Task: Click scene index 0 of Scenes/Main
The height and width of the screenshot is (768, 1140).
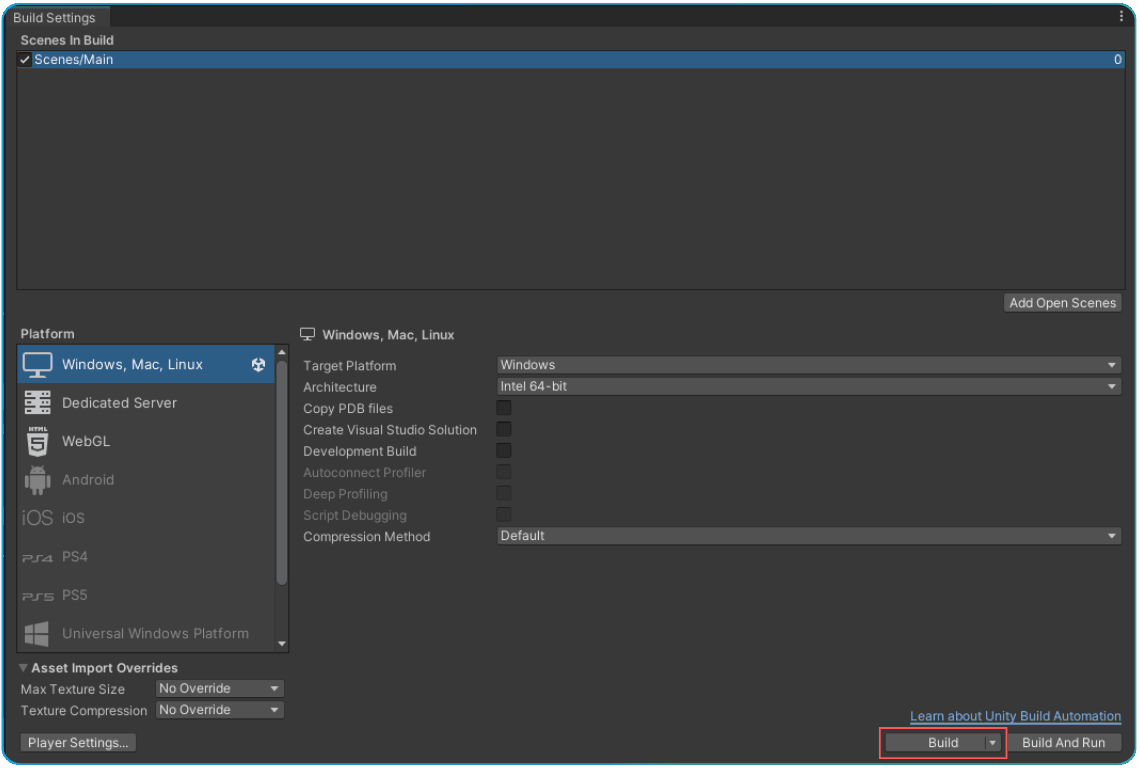Action: pyautogui.click(x=1117, y=60)
